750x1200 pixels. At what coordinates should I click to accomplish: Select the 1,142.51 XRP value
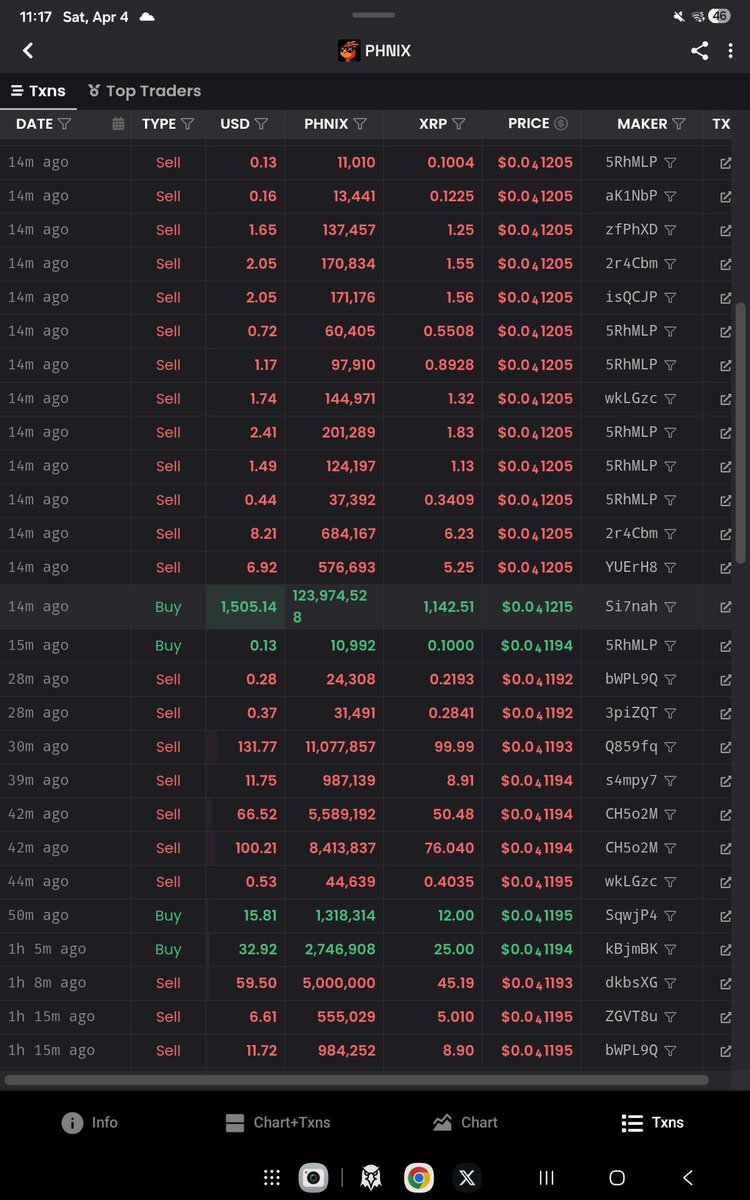(448, 607)
